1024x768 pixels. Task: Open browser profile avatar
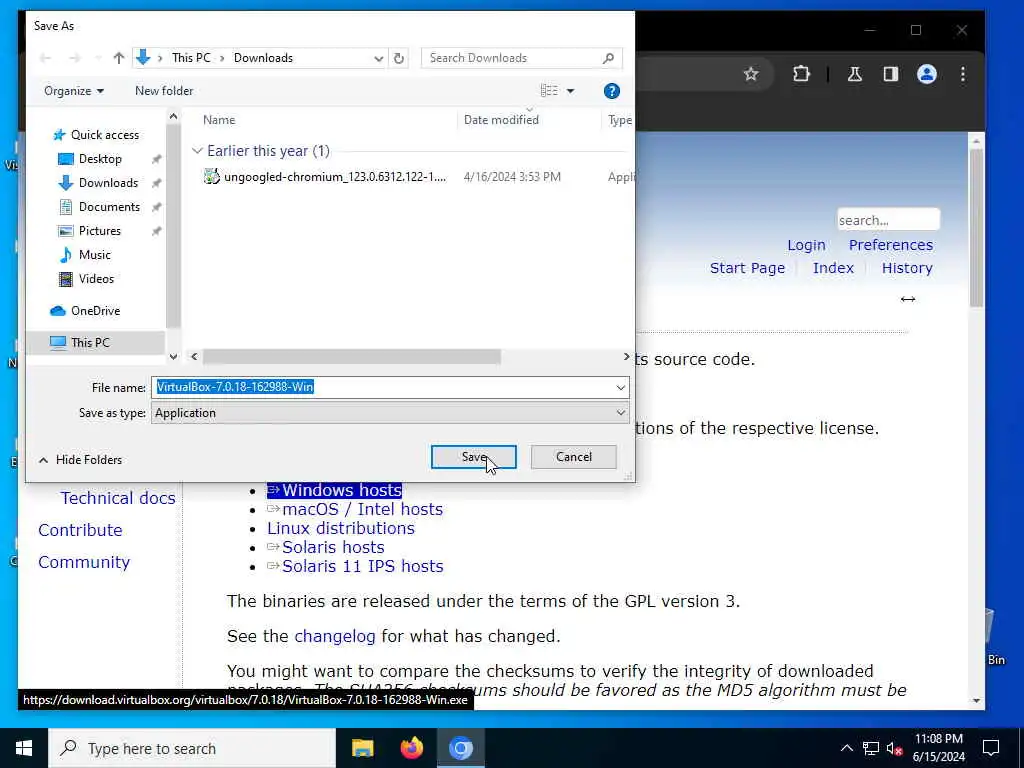tap(927, 74)
